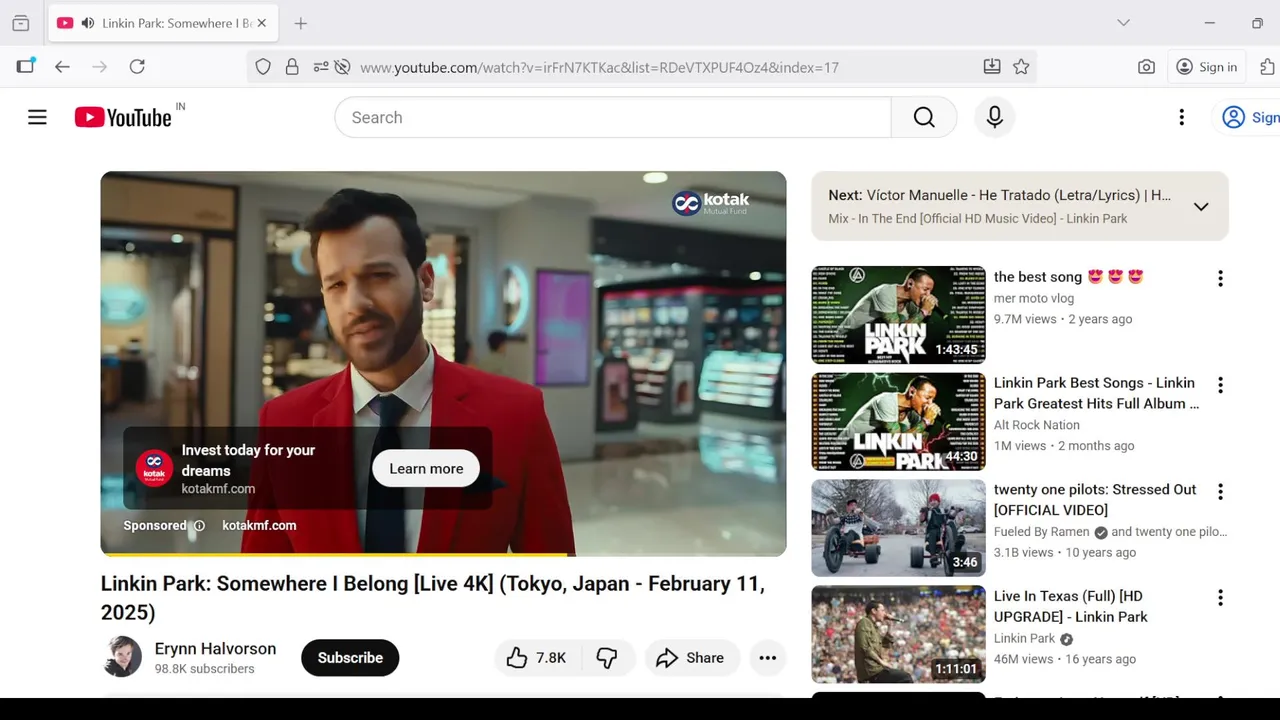Click the Linkin Park video title text

click(x=433, y=598)
